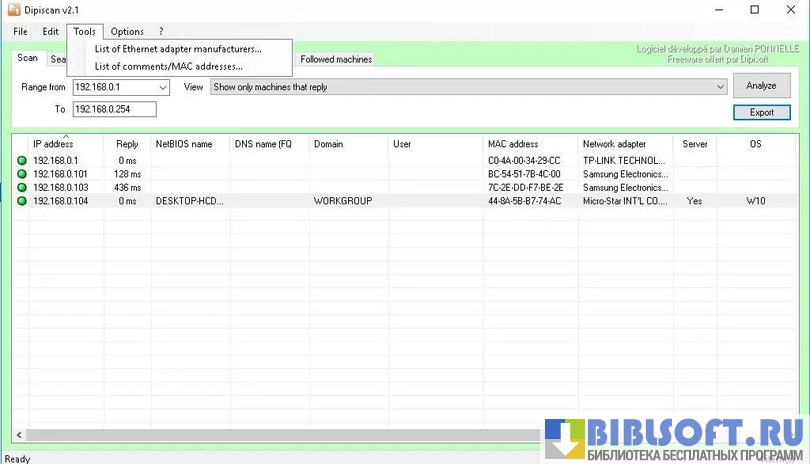The width and height of the screenshot is (810, 464).
Task: Click green status icon for 192.168.0.103
Action: (22, 187)
